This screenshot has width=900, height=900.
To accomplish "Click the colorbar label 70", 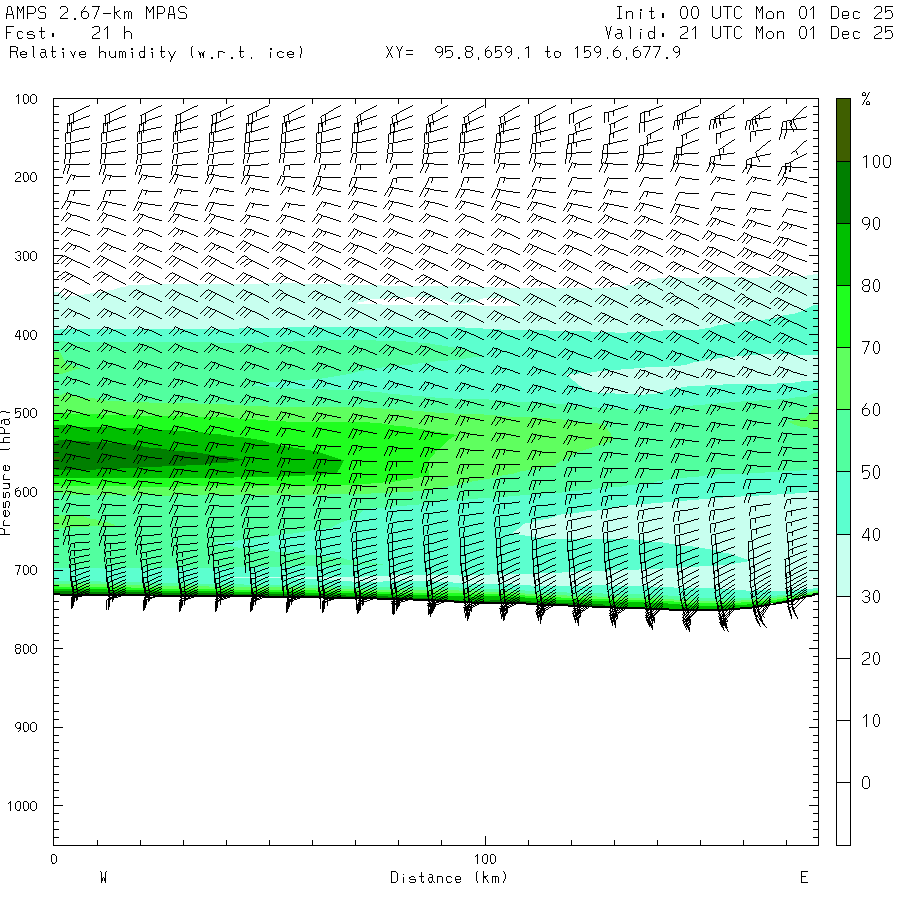I will click(x=871, y=348).
